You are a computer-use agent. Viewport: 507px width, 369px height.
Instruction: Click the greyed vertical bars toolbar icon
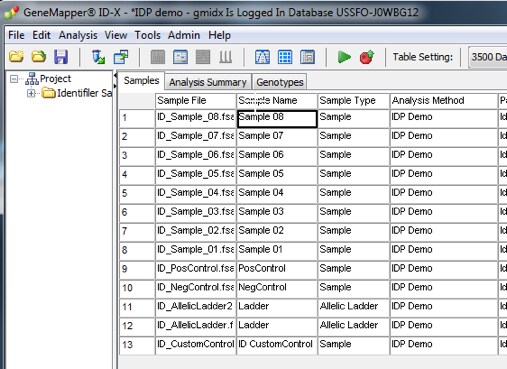pyautogui.click(x=226, y=57)
